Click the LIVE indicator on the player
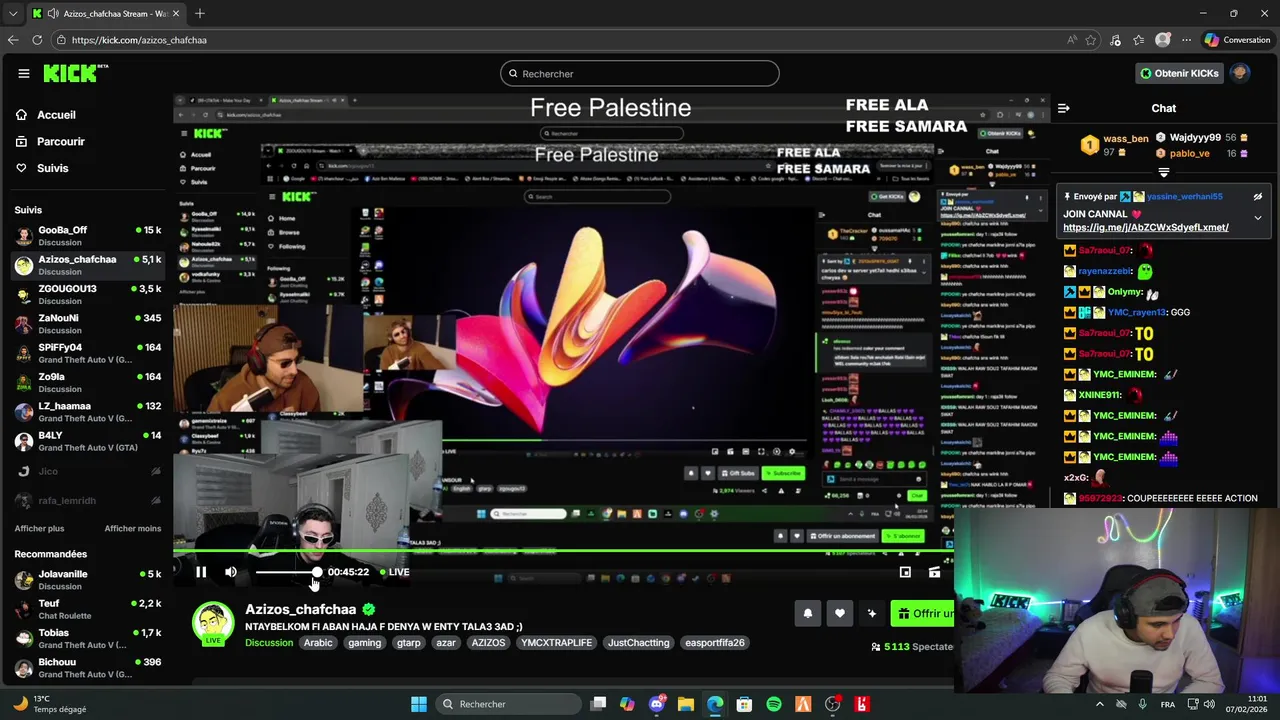This screenshot has width=1280, height=720. (394, 572)
